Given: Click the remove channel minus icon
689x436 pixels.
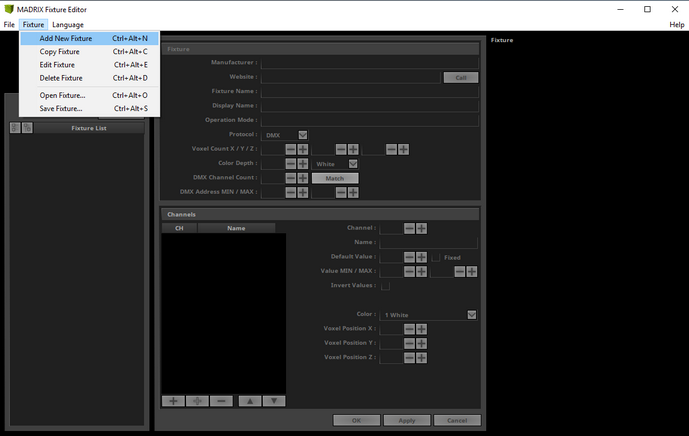Looking at the screenshot, I should tap(221, 401).
